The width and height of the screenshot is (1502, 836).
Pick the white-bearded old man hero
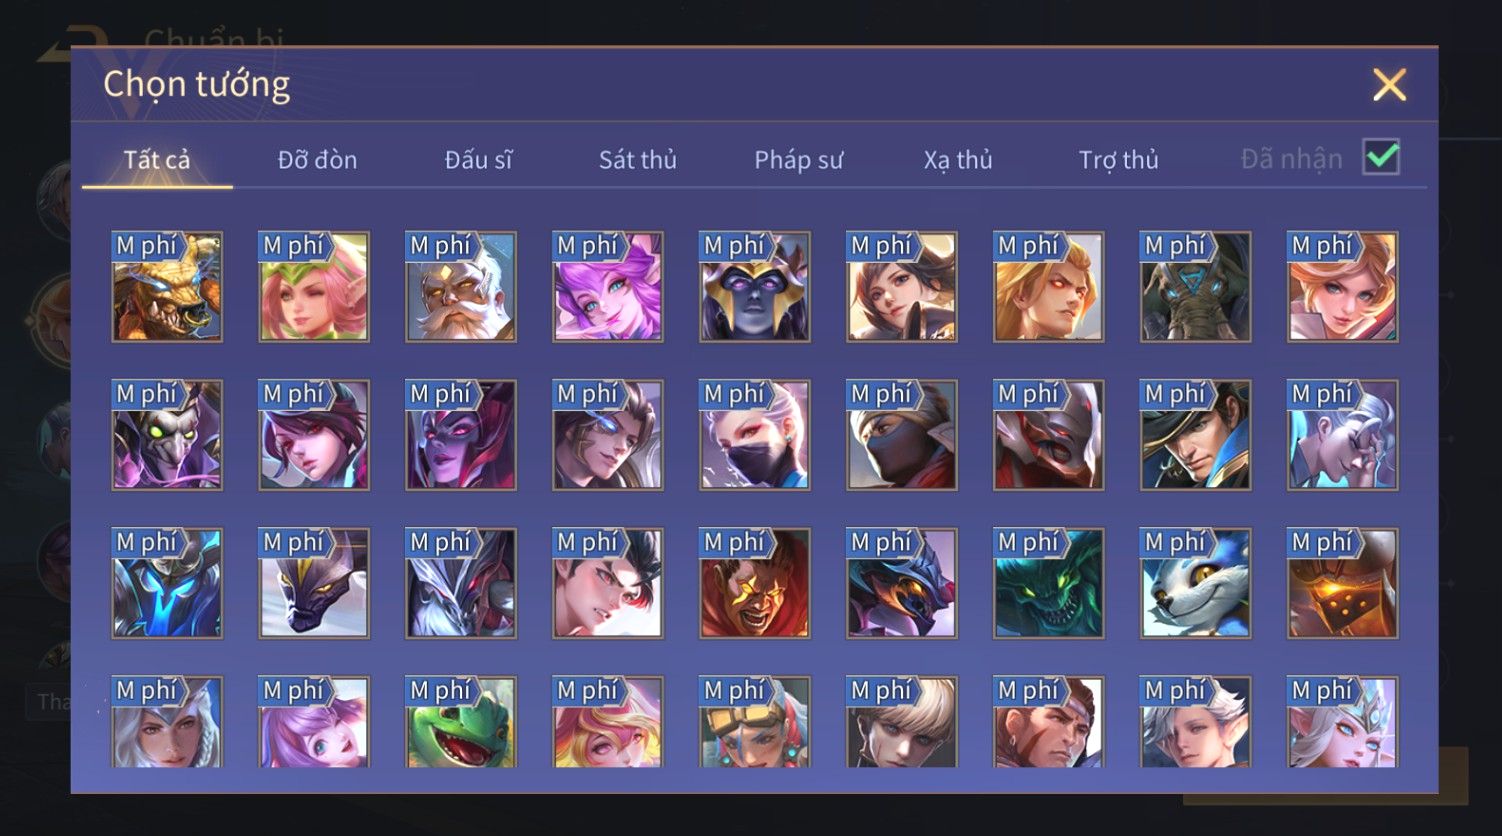tap(461, 287)
